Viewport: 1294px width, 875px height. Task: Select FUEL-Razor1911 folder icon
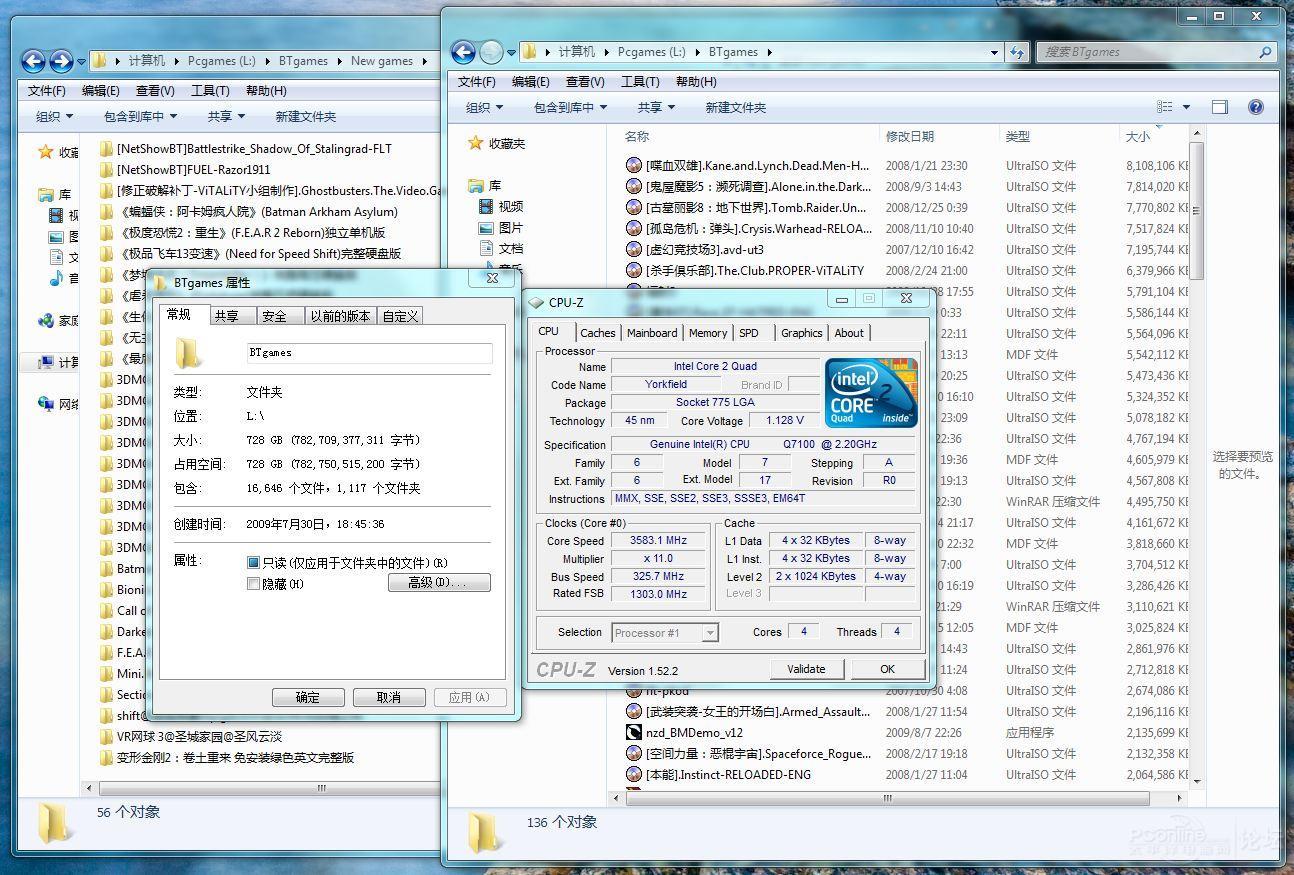pyautogui.click(x=107, y=169)
